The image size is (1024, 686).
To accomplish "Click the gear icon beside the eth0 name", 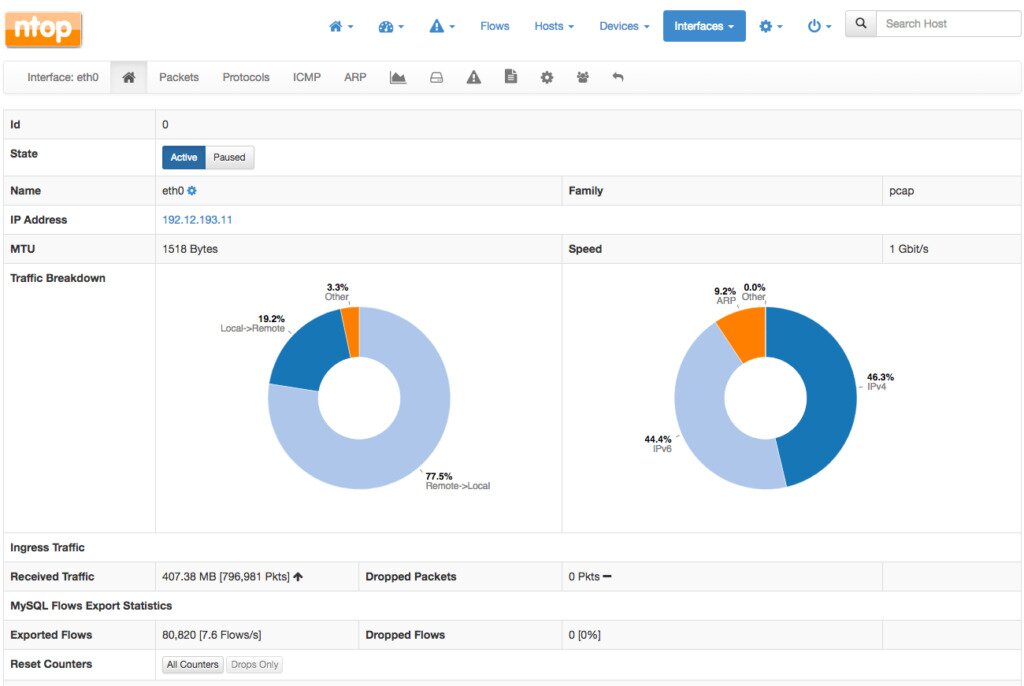I will (x=190, y=190).
